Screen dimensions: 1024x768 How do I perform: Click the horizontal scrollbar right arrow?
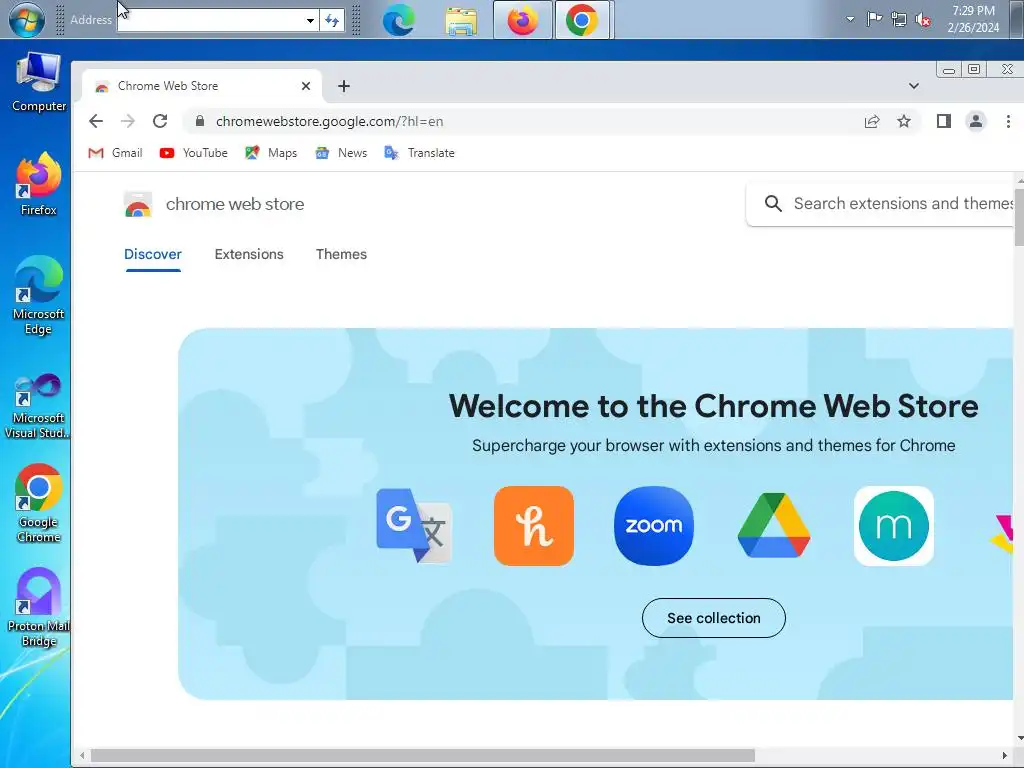[x=1004, y=756]
